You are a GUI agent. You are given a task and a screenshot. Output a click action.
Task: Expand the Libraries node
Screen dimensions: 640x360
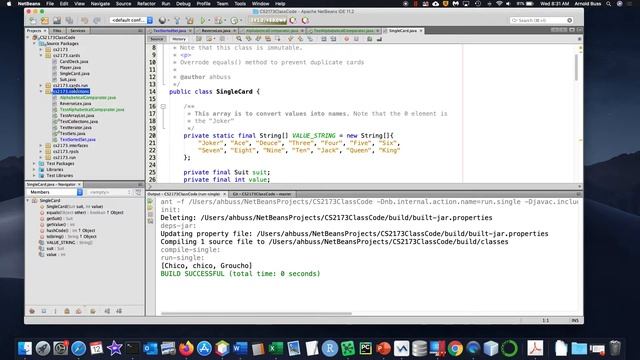[x=35, y=169]
